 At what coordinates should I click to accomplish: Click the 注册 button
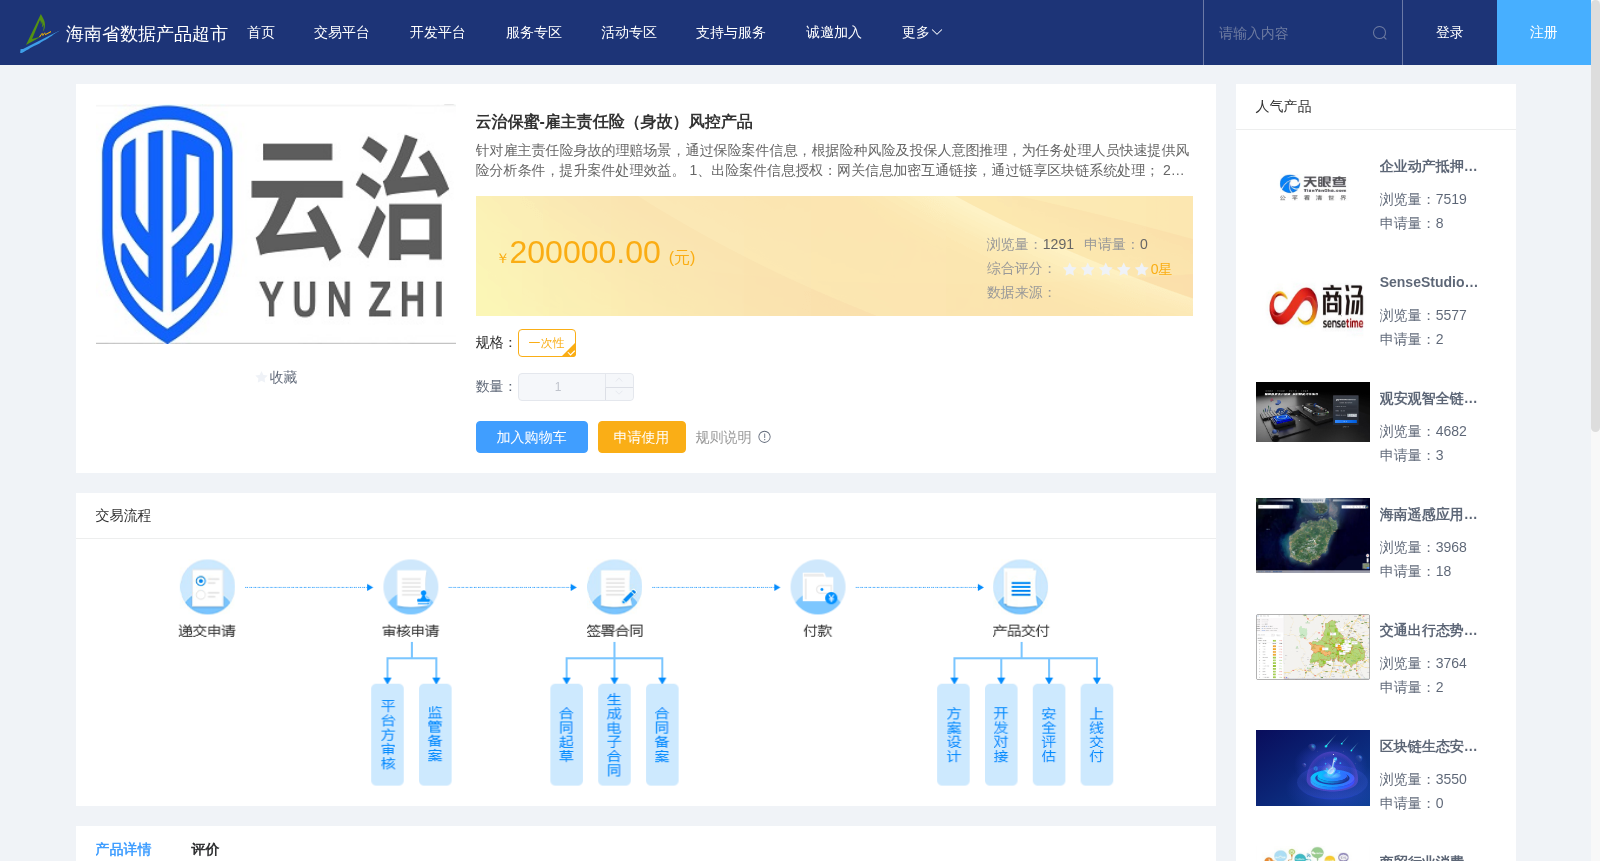(x=1544, y=33)
